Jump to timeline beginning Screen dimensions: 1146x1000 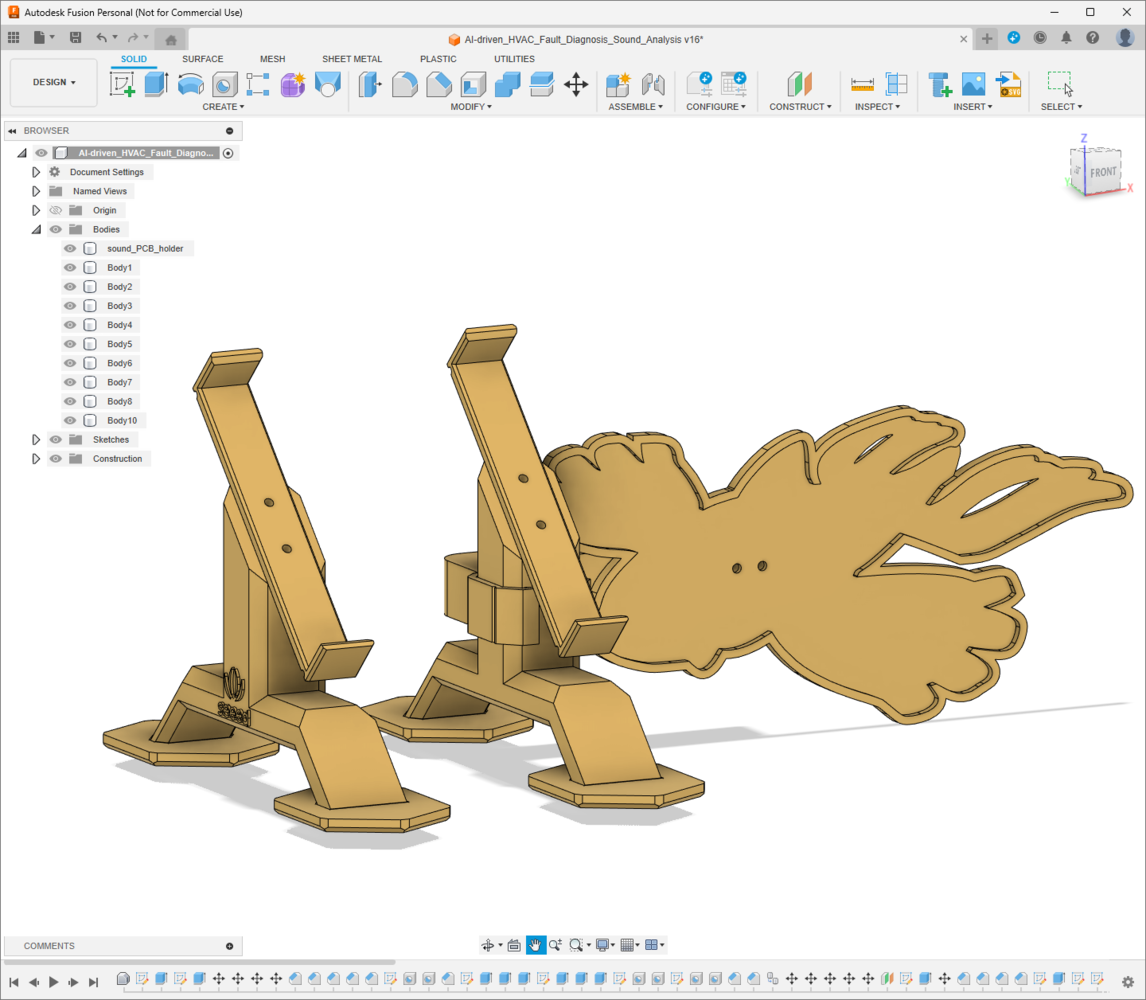pos(14,982)
